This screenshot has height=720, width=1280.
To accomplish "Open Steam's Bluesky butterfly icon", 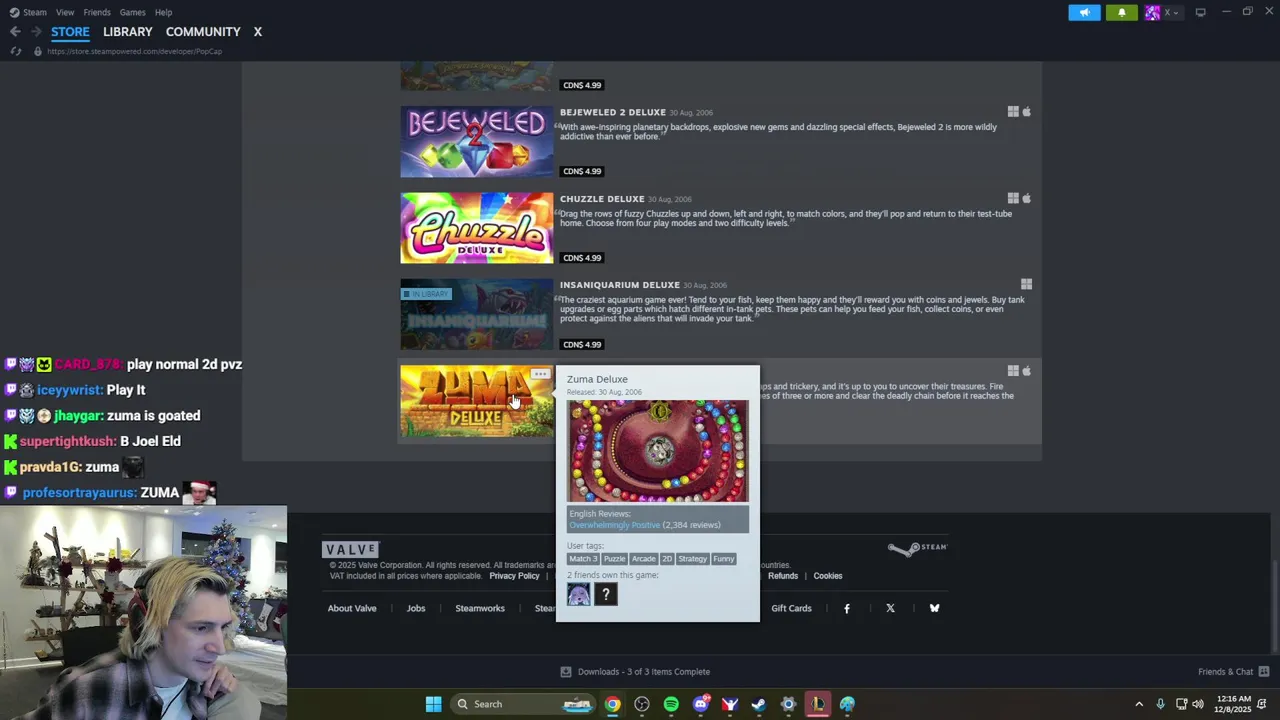I will [934, 608].
